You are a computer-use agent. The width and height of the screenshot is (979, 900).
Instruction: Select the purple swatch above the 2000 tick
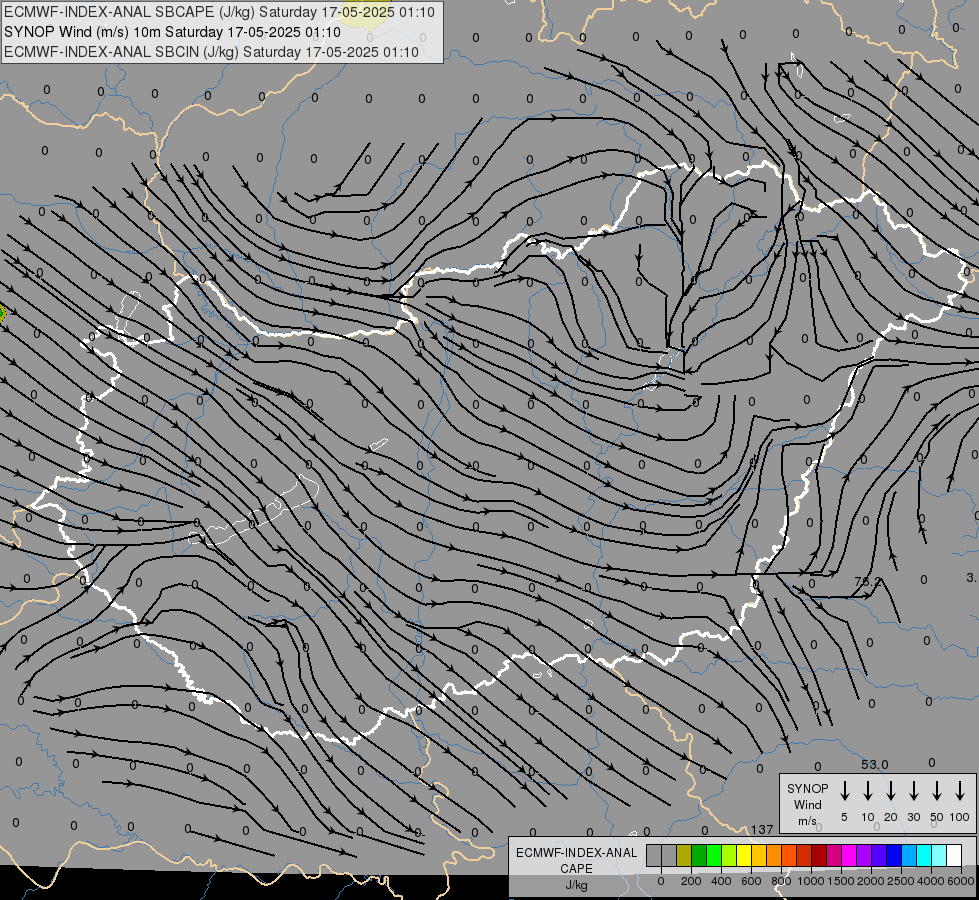[863, 855]
